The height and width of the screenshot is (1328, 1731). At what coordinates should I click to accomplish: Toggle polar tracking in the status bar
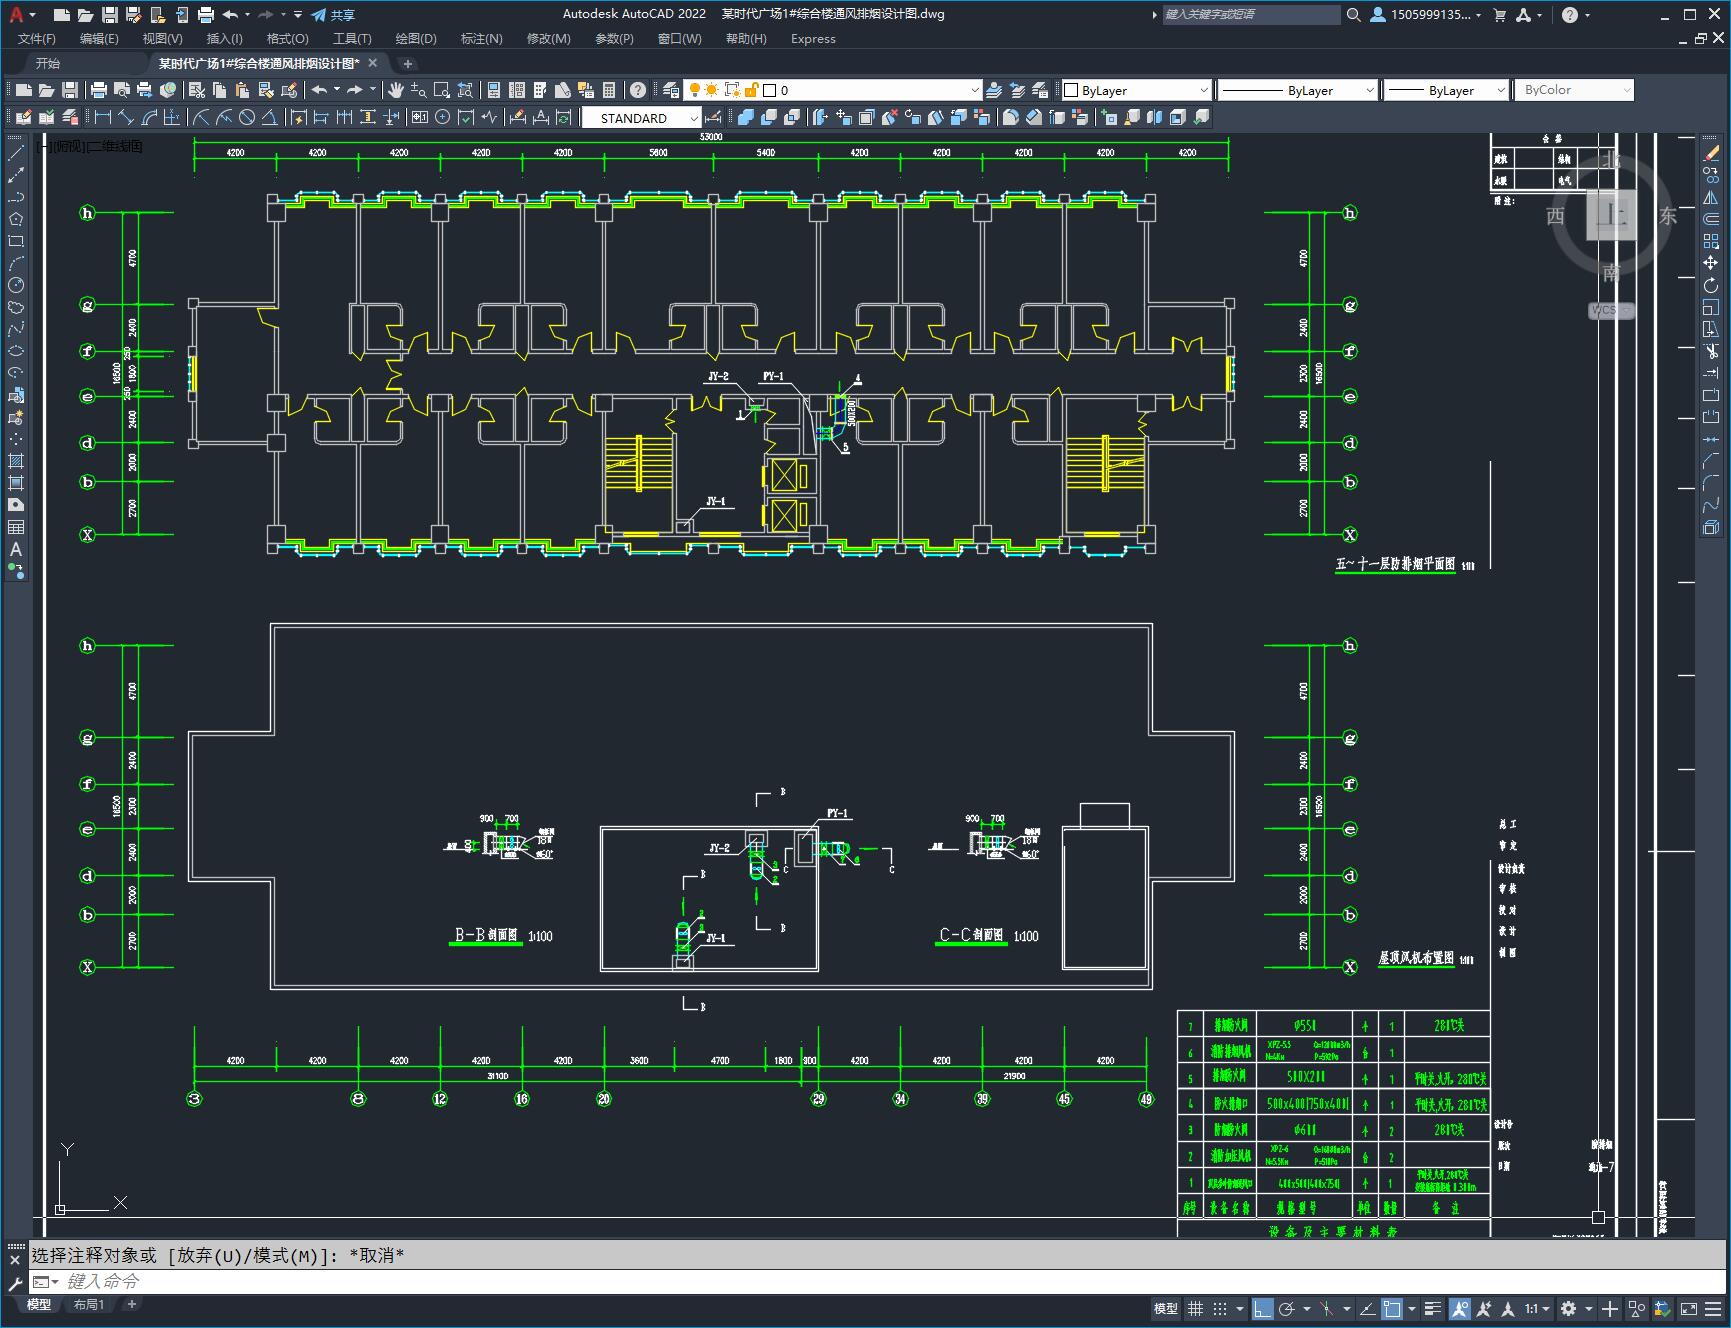(1286, 1308)
